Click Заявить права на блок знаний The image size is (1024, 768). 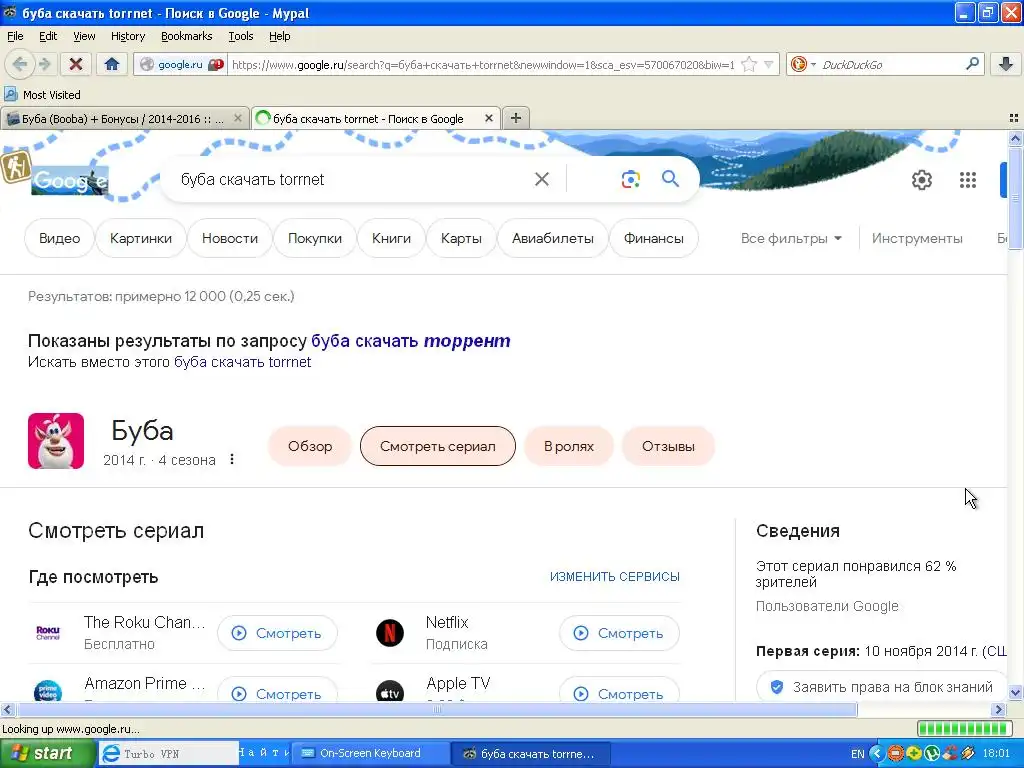[x=882, y=687]
